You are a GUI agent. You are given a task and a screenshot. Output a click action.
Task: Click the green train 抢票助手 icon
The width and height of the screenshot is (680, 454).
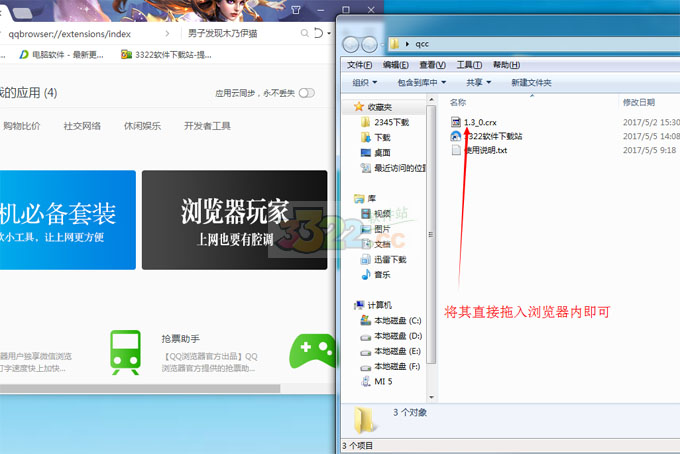125,352
